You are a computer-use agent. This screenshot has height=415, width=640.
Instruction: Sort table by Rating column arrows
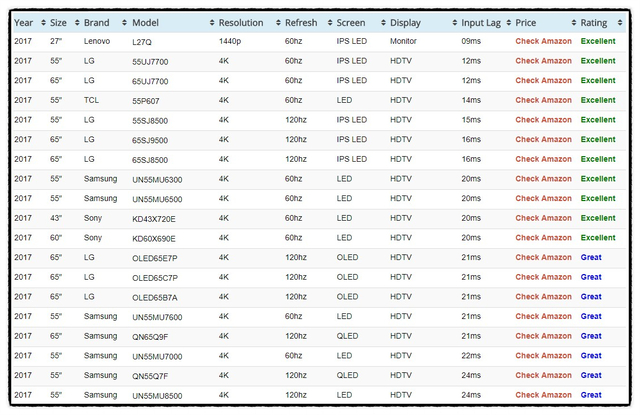pyautogui.click(x=620, y=23)
